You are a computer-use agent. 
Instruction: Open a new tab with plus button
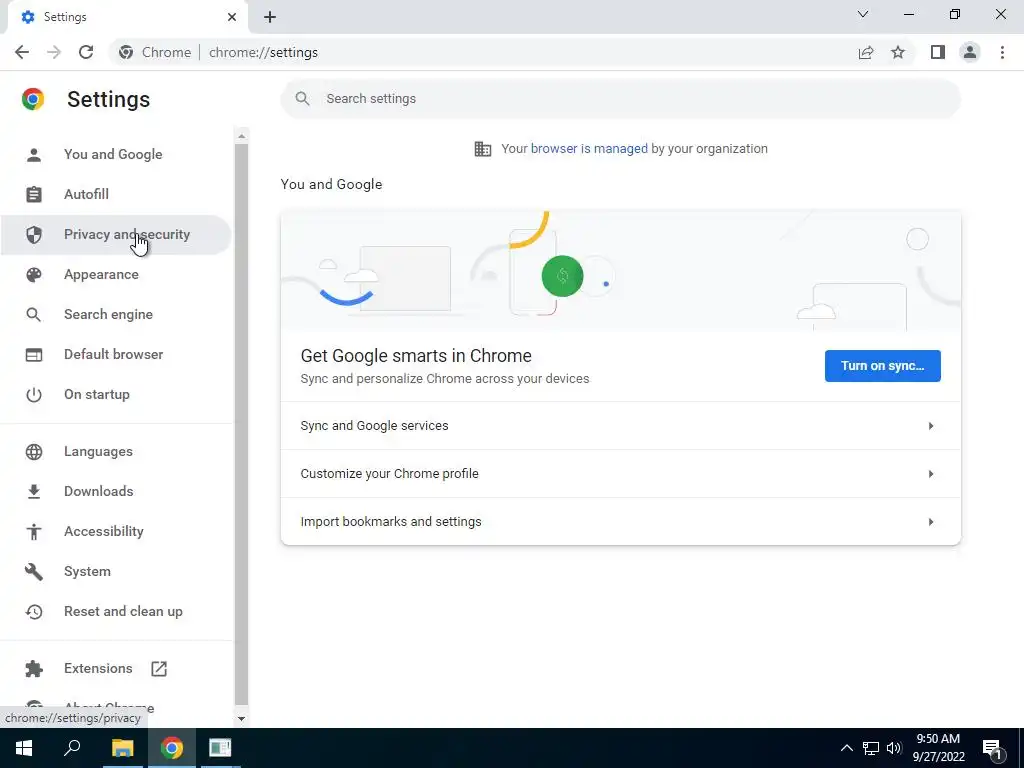270,17
